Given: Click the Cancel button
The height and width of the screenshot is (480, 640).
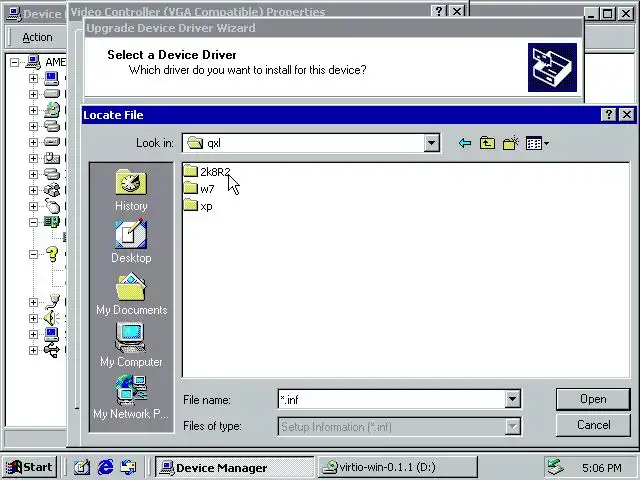Looking at the screenshot, I should tap(593, 425).
